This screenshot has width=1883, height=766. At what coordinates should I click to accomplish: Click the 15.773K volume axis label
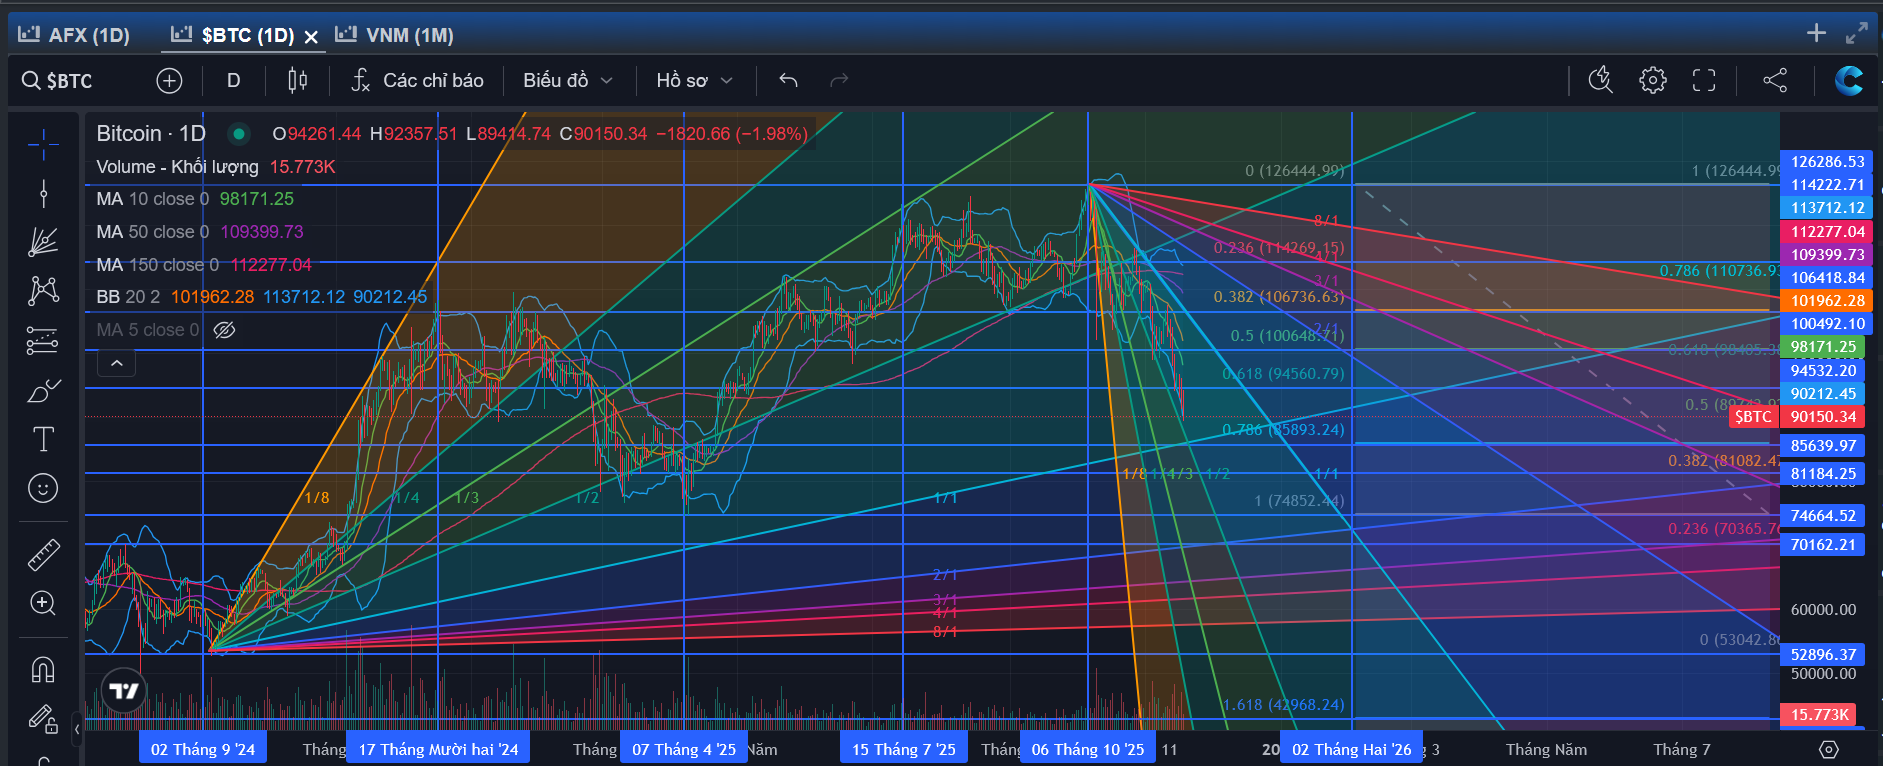1819,715
